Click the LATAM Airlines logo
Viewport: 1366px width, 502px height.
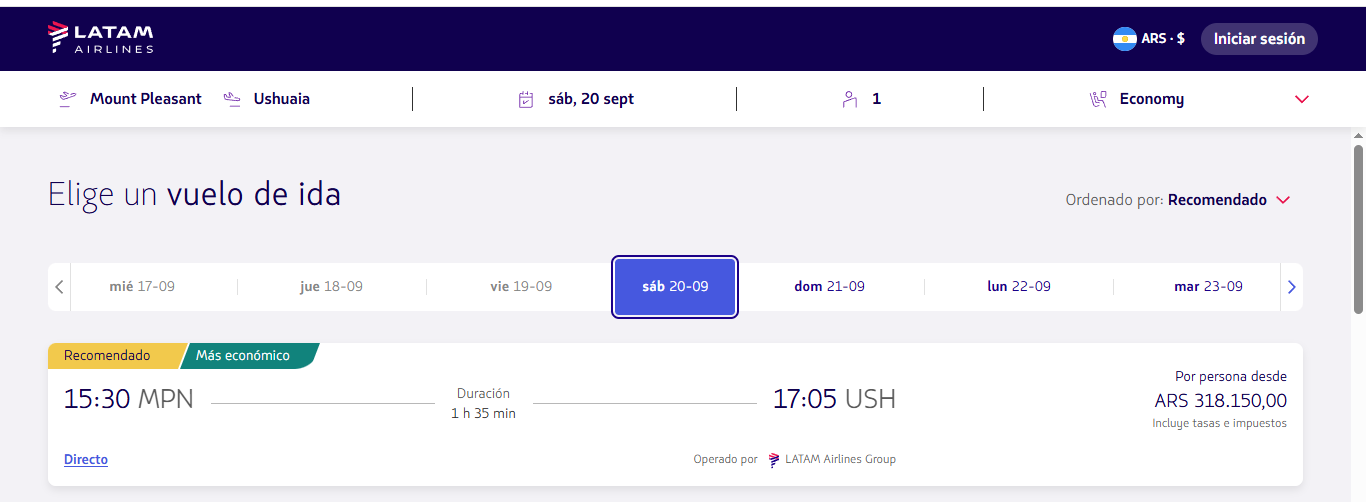click(100, 38)
